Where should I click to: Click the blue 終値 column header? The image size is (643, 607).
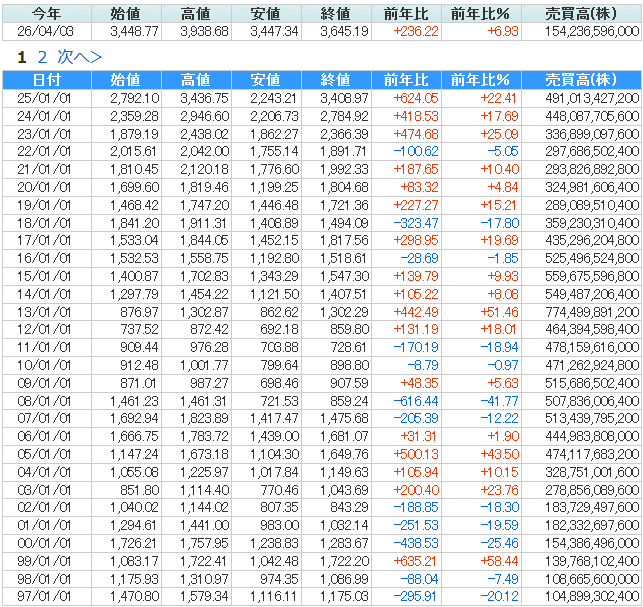(x=336, y=80)
